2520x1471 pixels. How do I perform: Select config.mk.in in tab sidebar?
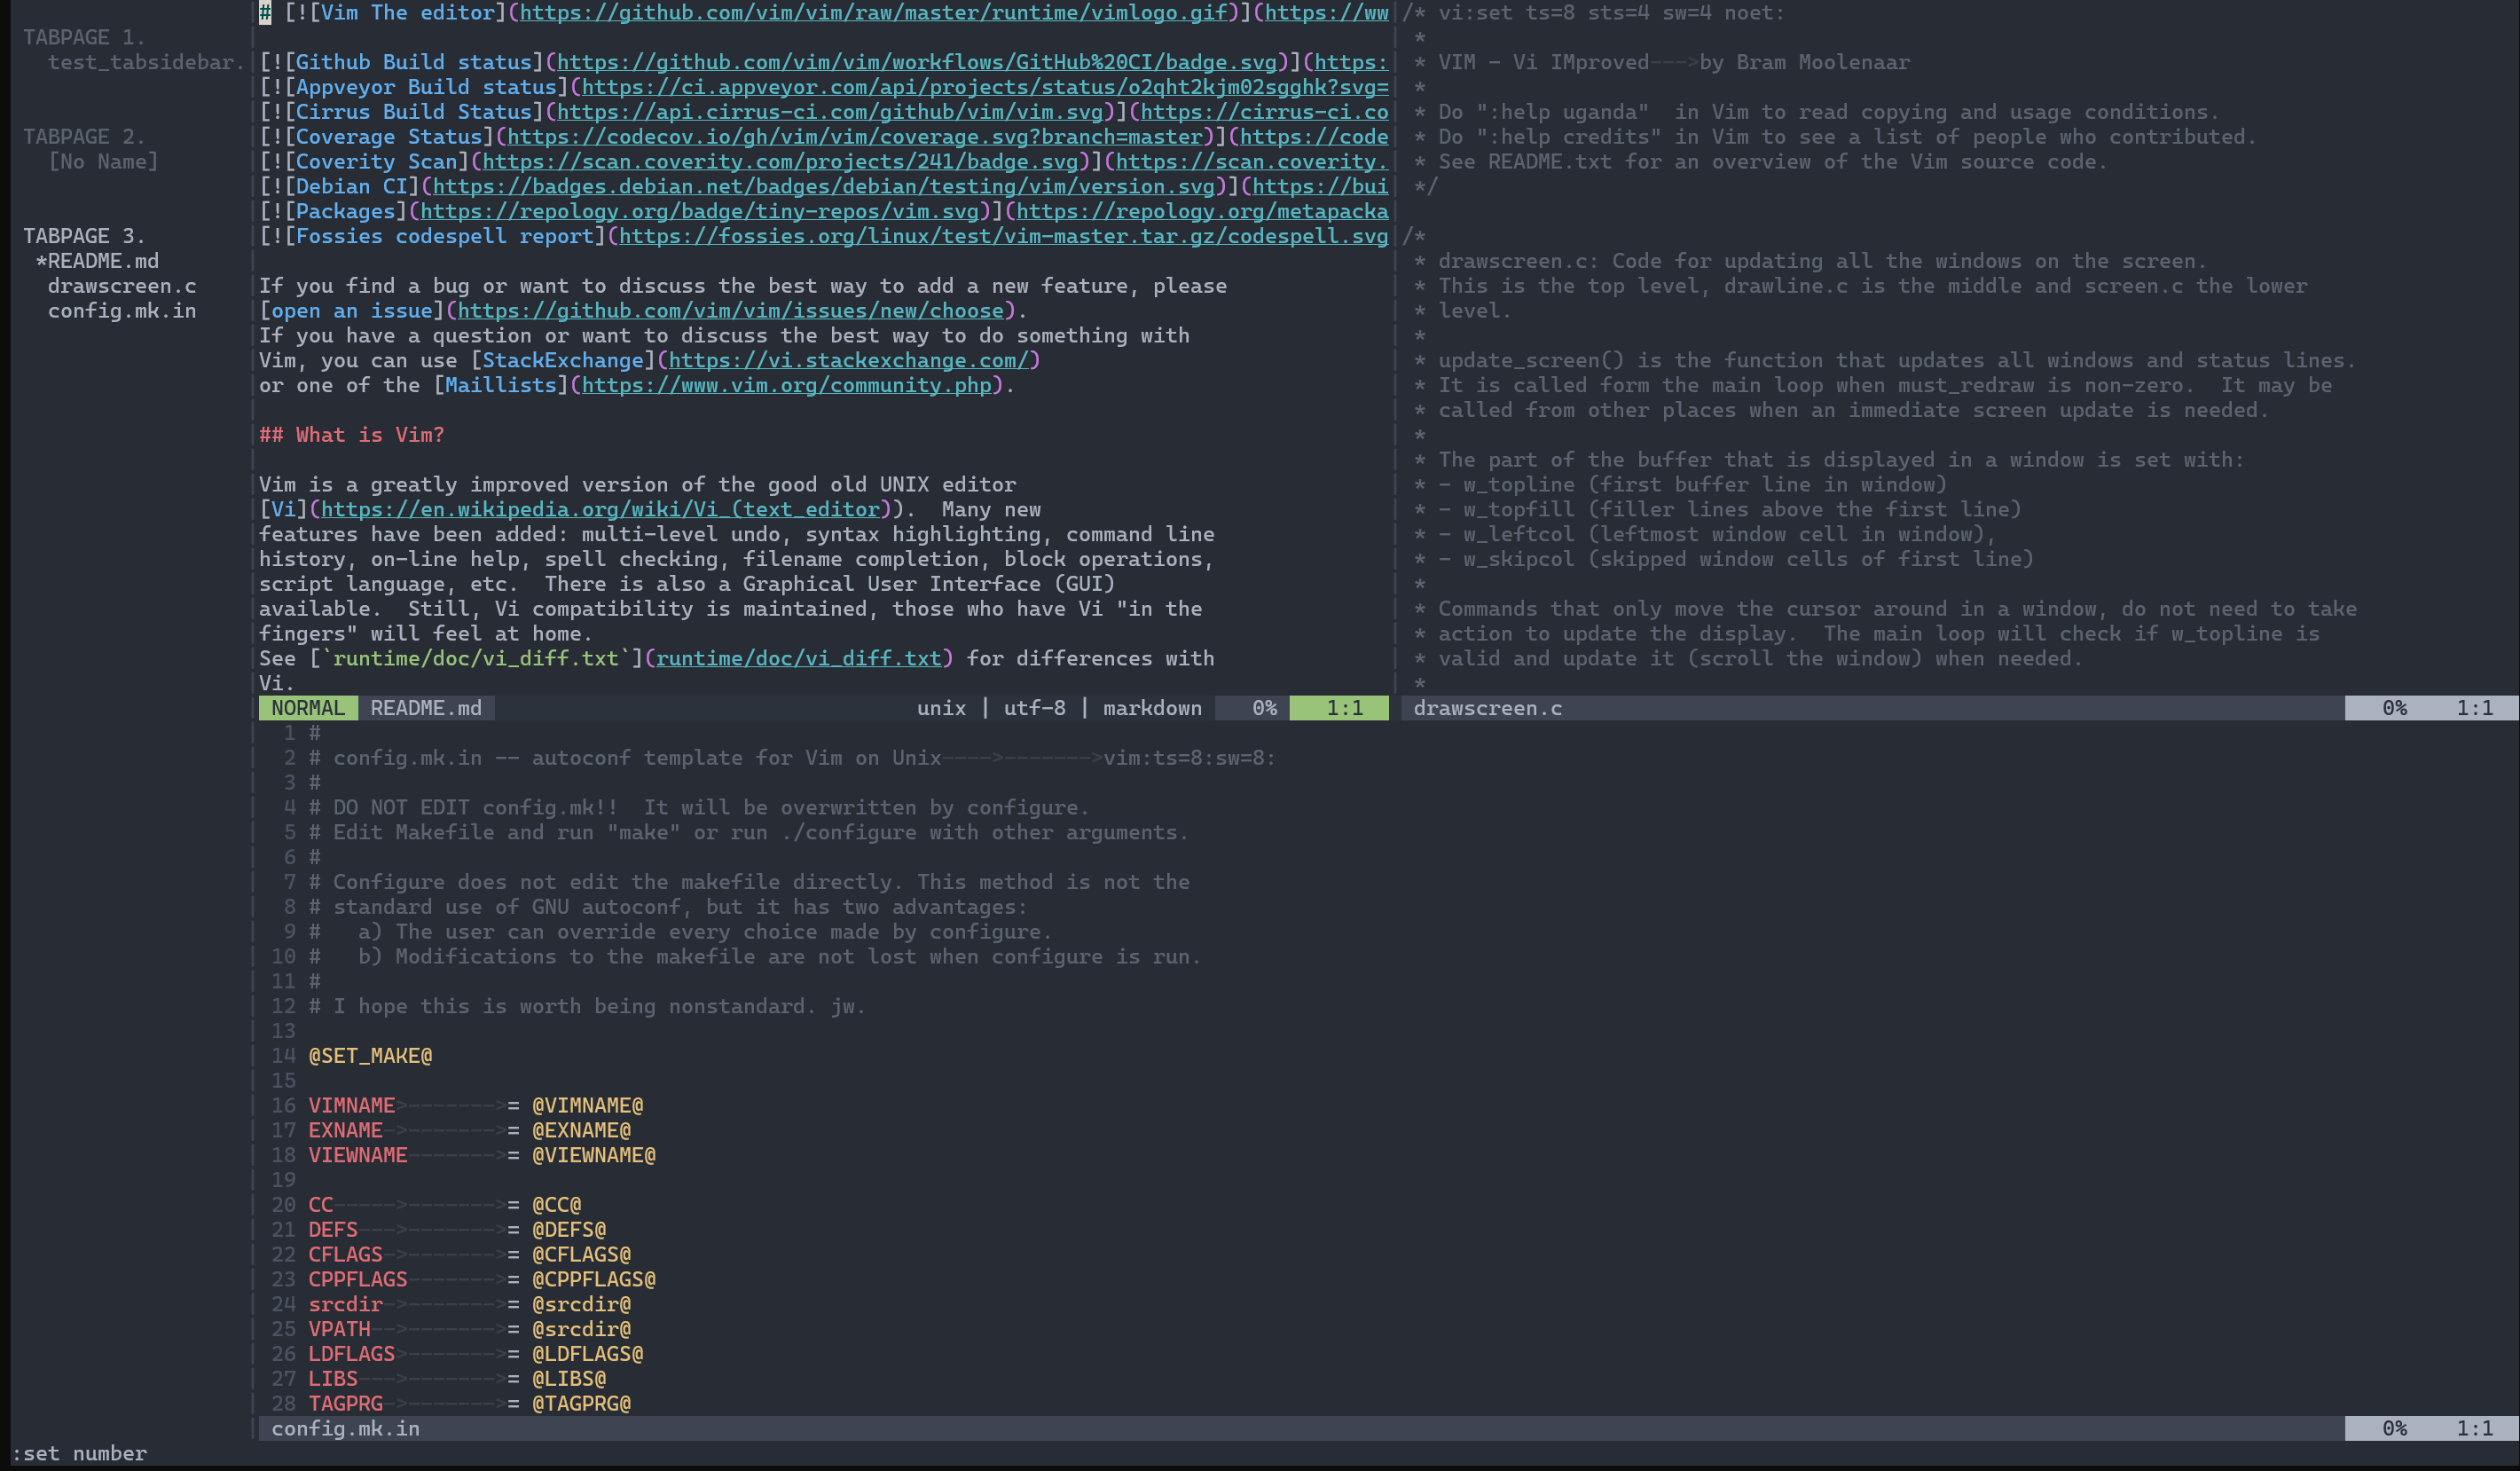[x=122, y=311]
